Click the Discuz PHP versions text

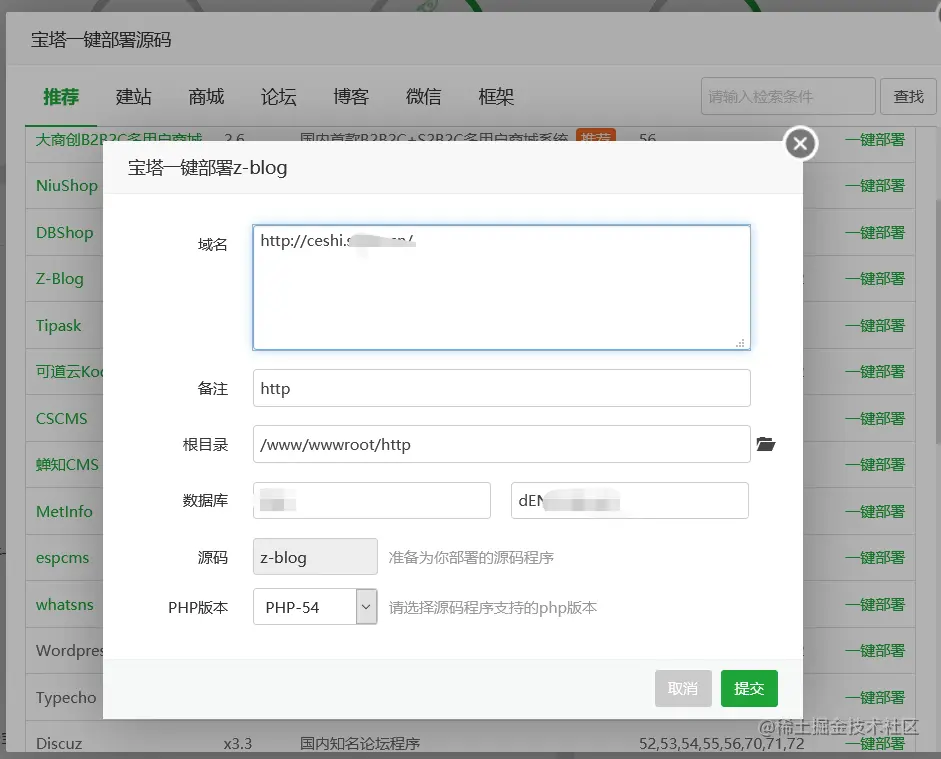point(721,743)
